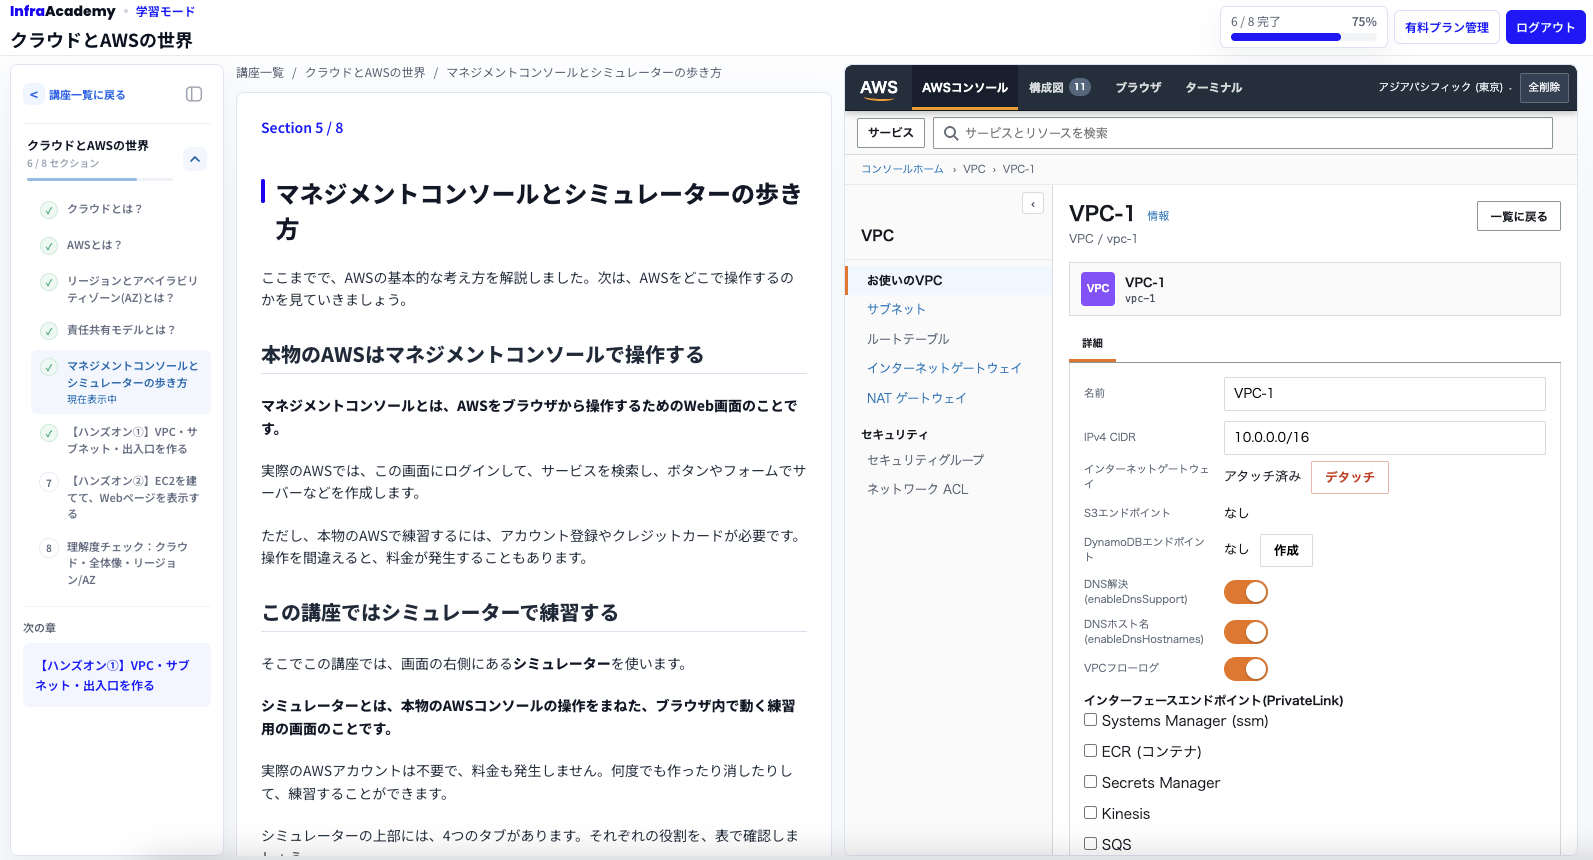
Task: Open お使いのVPC in VPC menu
Action: [949, 280]
